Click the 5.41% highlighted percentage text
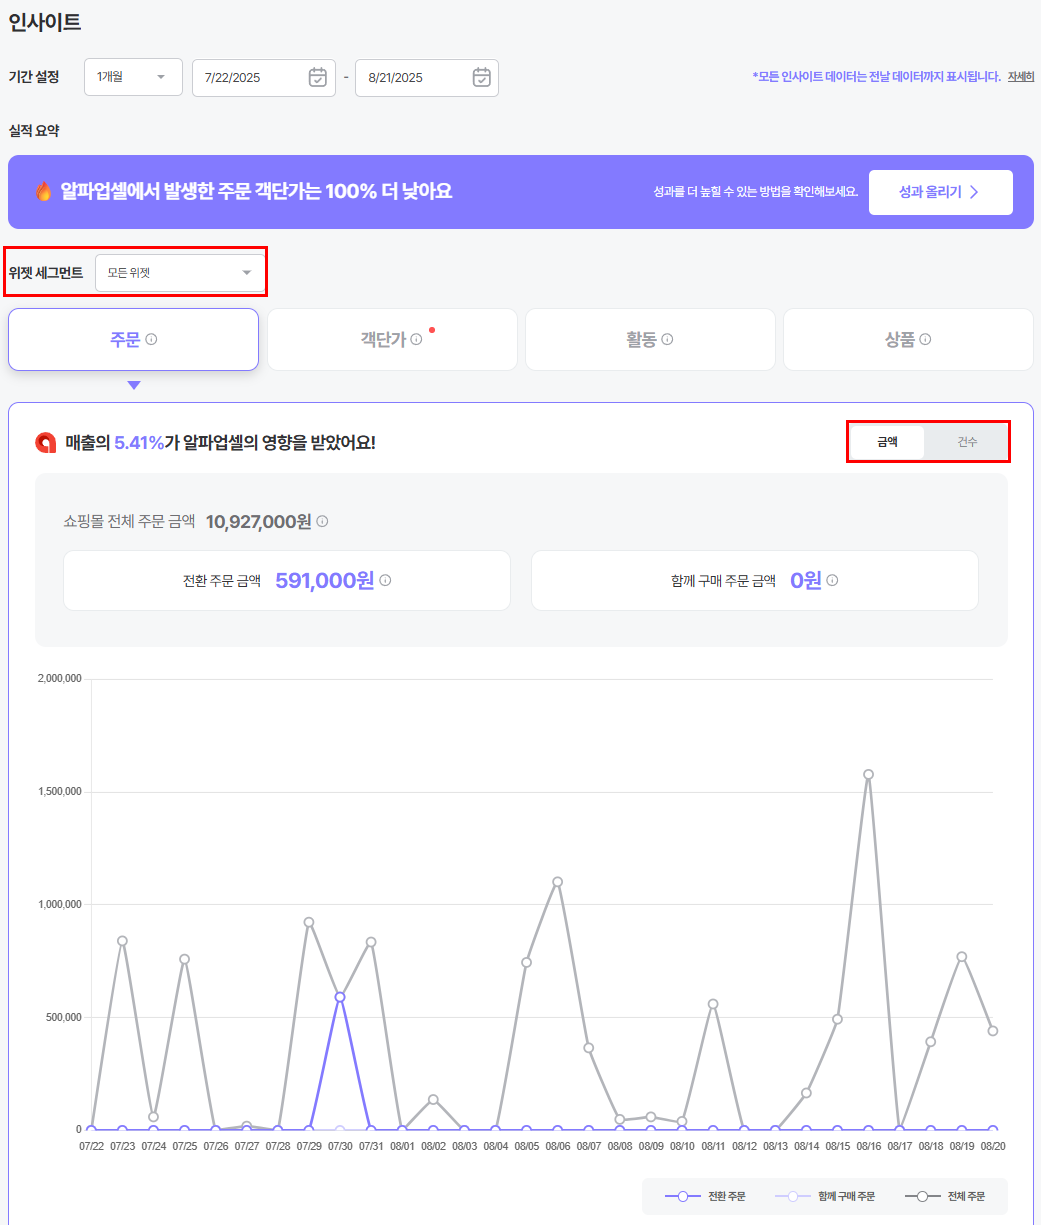 coord(139,443)
